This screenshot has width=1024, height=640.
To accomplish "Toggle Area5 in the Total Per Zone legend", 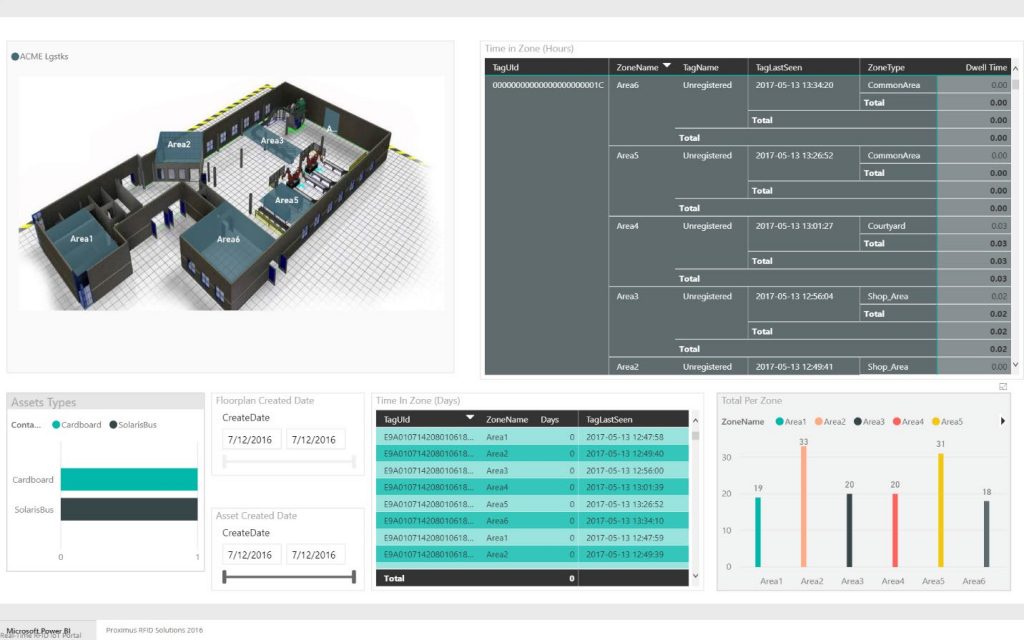I will coord(937,421).
